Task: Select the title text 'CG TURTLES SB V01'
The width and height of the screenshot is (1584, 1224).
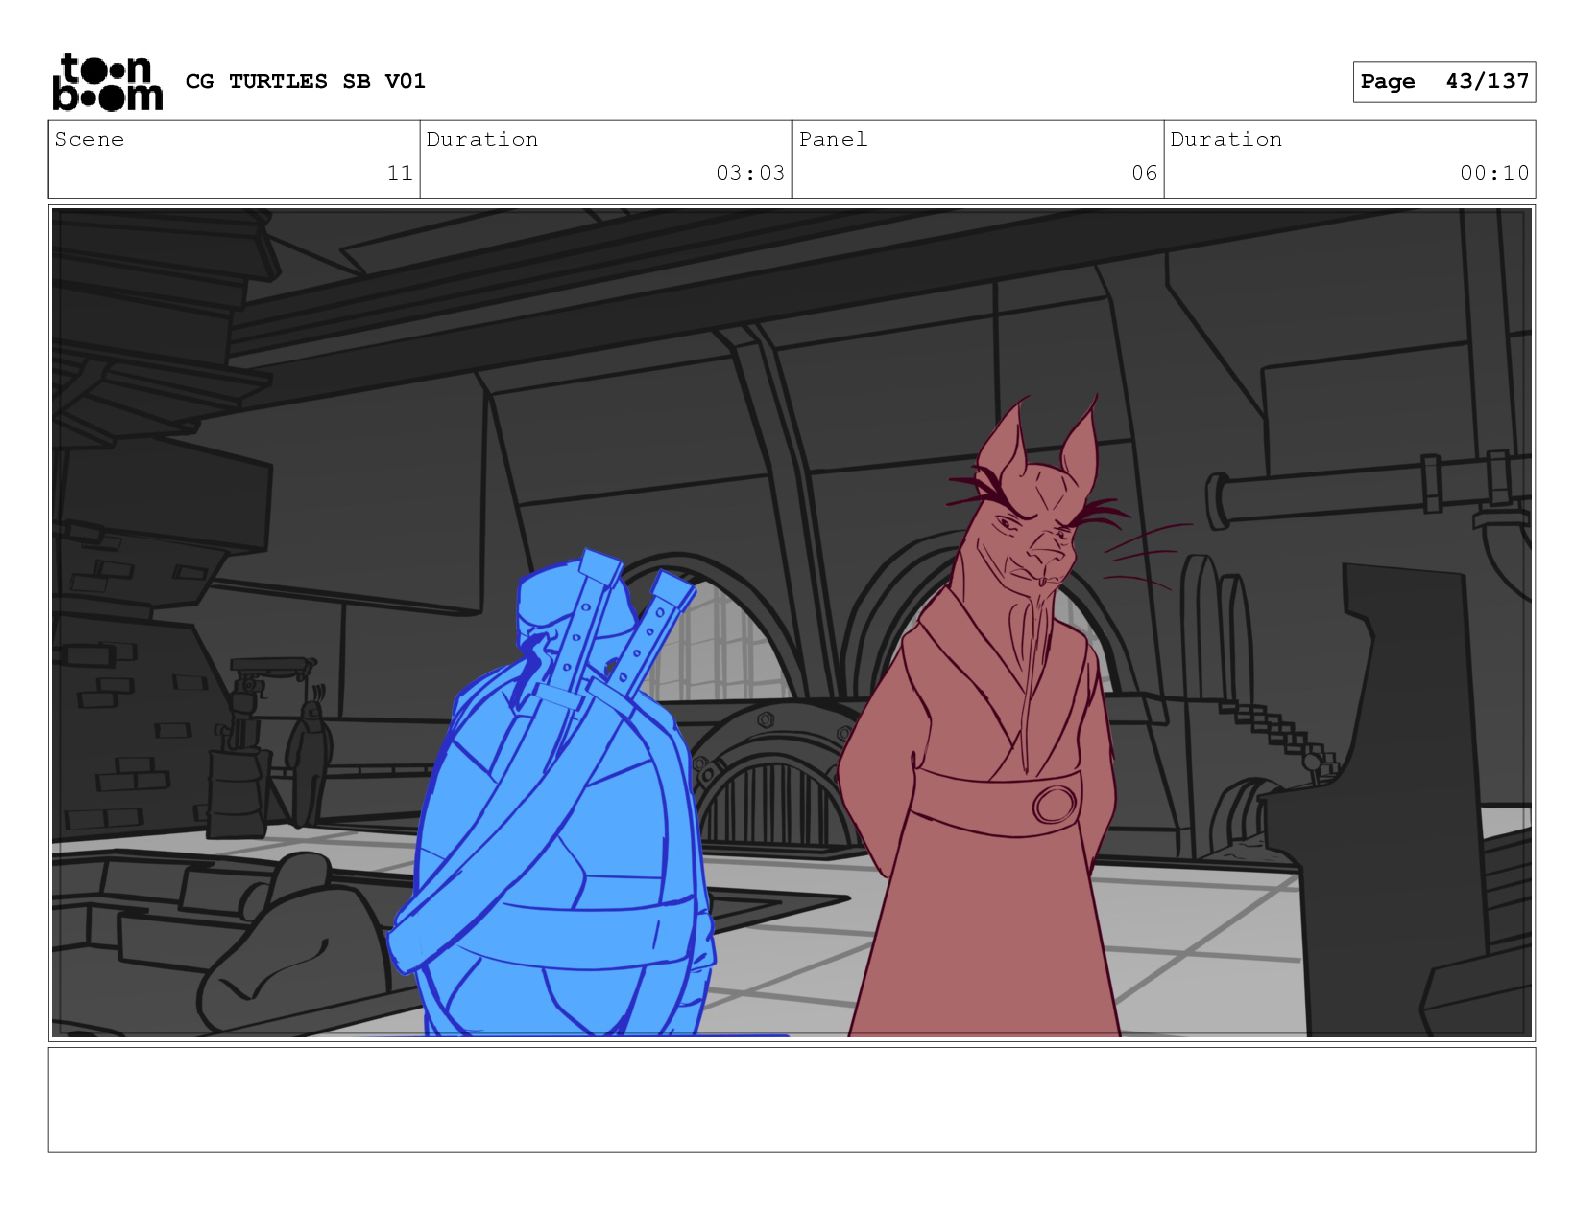Action: (x=306, y=81)
